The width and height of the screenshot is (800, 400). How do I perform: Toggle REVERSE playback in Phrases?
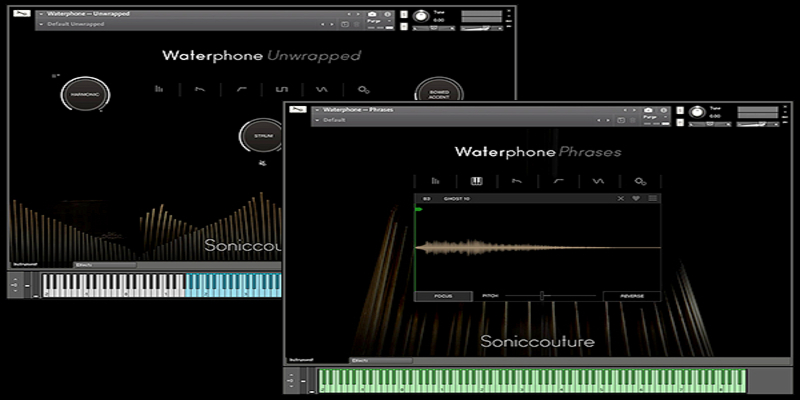click(632, 296)
